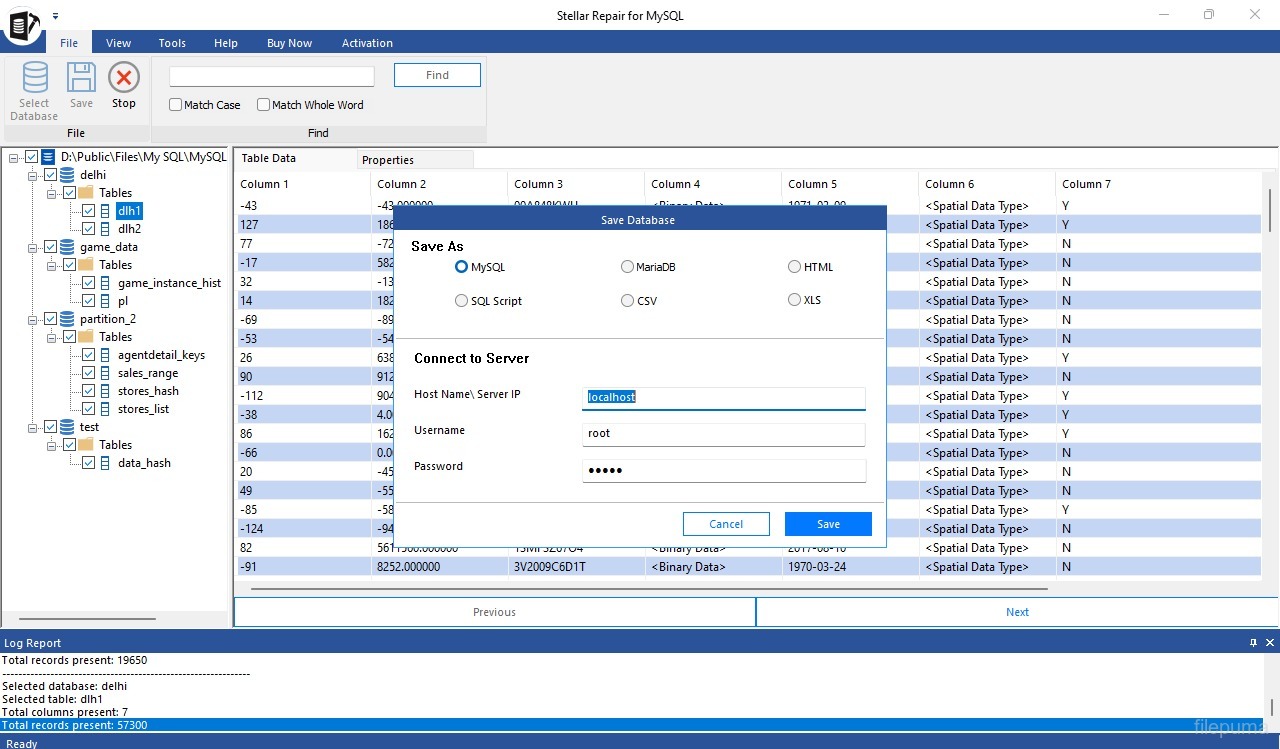Viewport: 1280px width, 749px height.
Task: Pin the Log Report panel
Action: (1253, 643)
